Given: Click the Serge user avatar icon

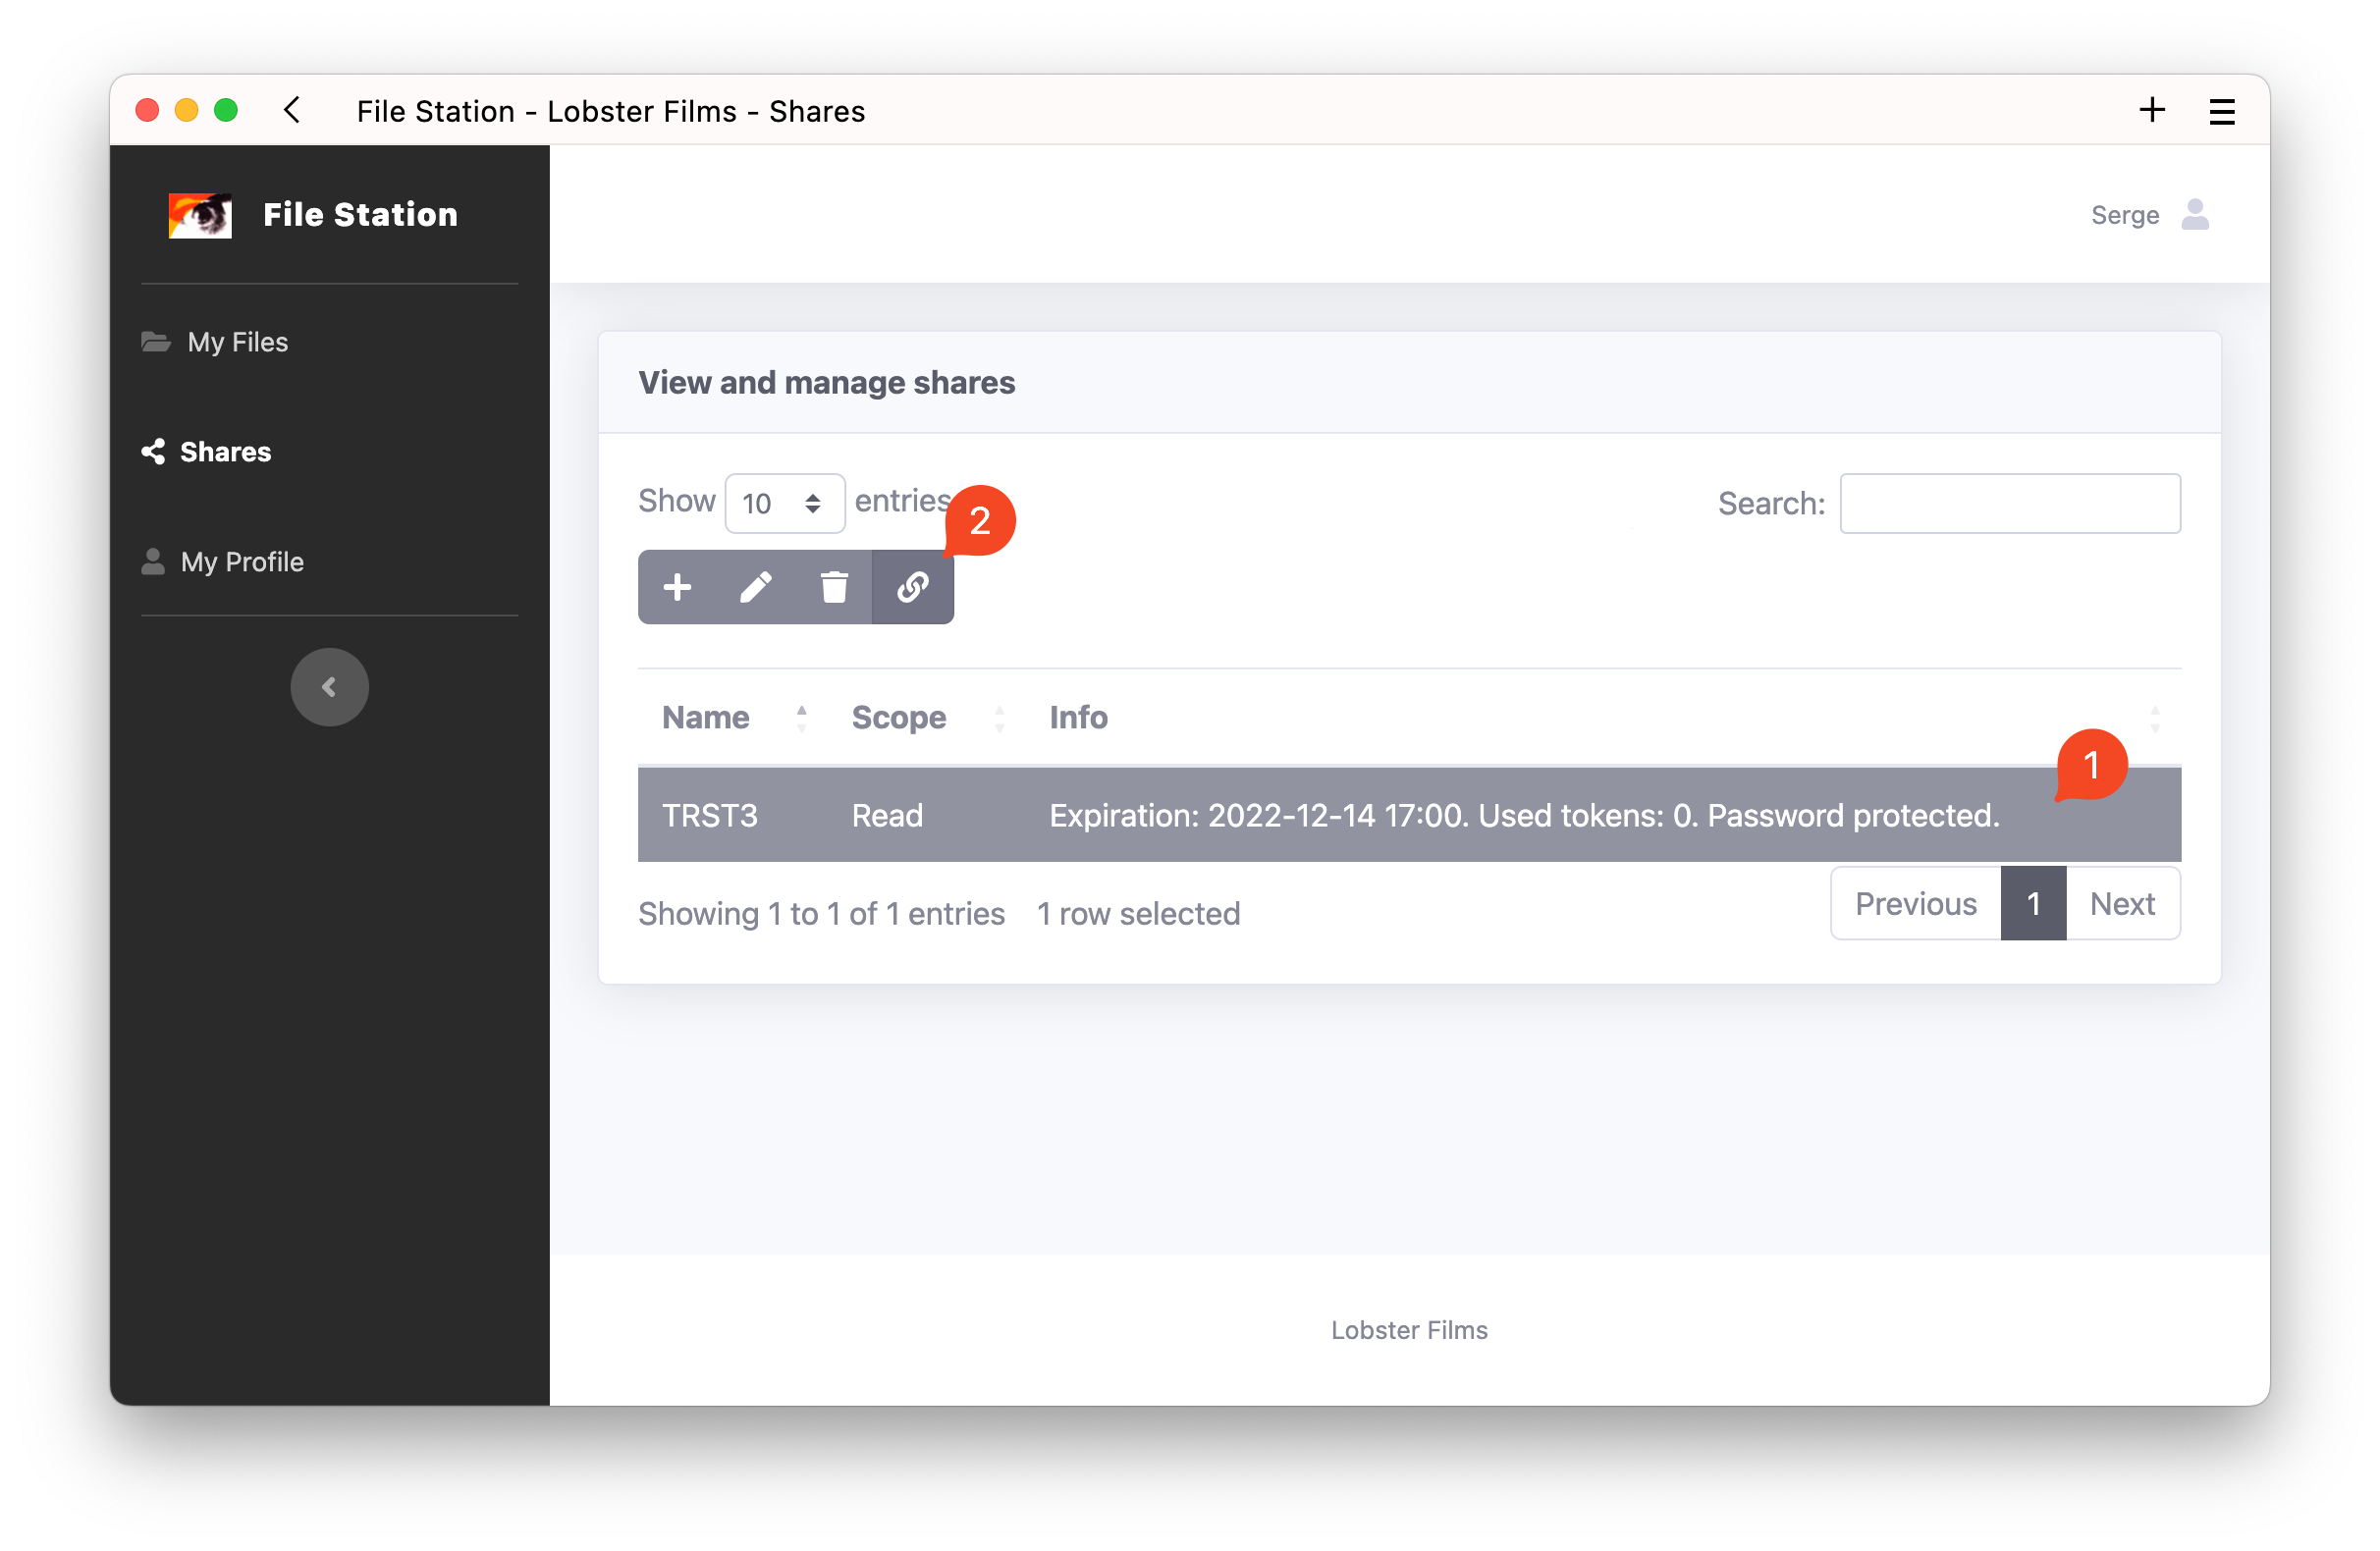Looking at the screenshot, I should [2195, 214].
